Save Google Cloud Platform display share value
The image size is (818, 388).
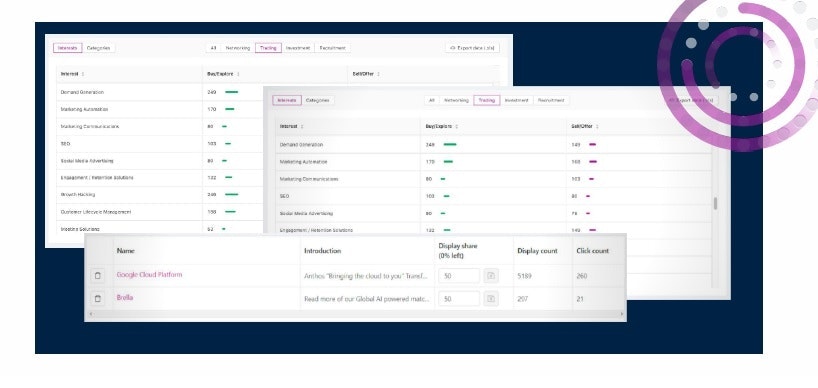(490, 276)
